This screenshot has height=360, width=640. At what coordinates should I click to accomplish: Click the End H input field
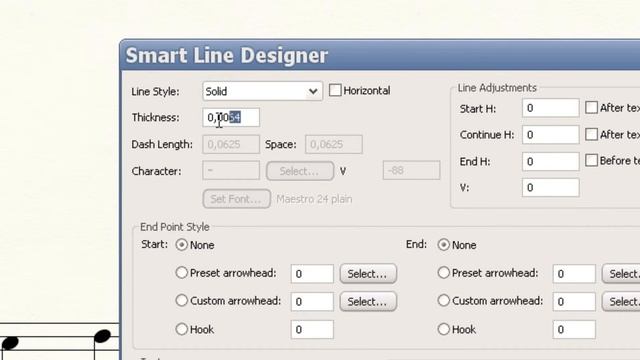pyautogui.click(x=550, y=162)
